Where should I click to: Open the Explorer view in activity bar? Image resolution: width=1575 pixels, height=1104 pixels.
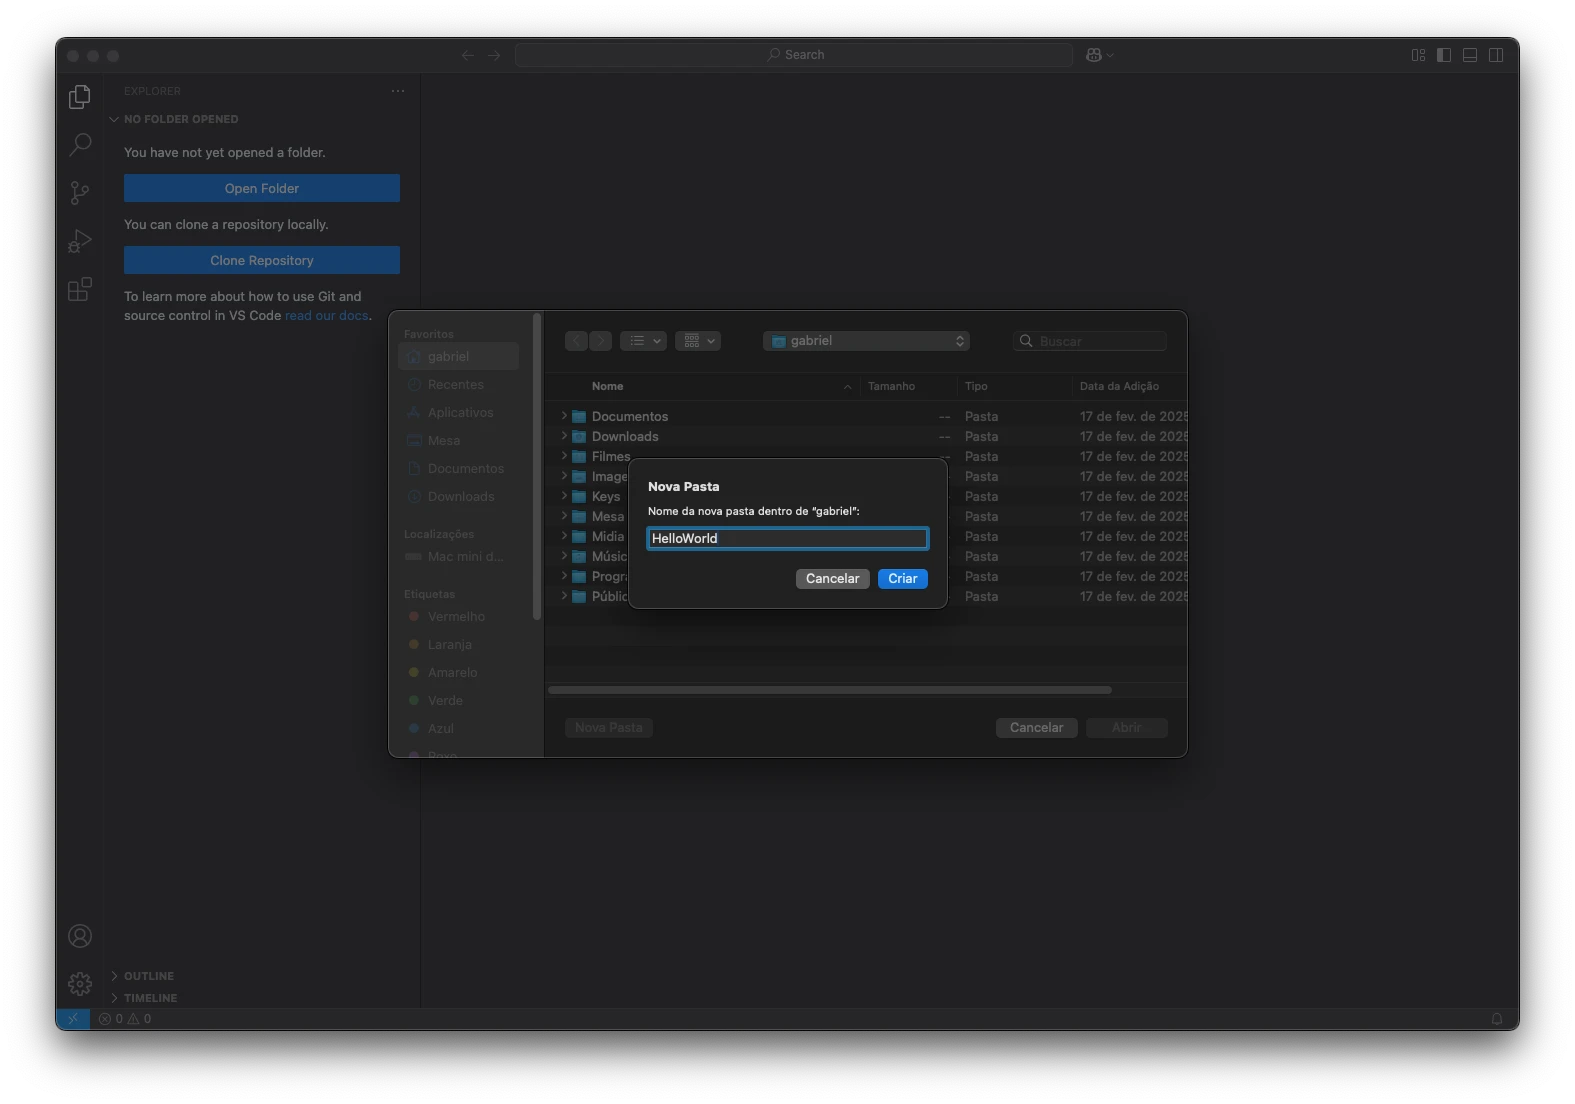(x=80, y=97)
